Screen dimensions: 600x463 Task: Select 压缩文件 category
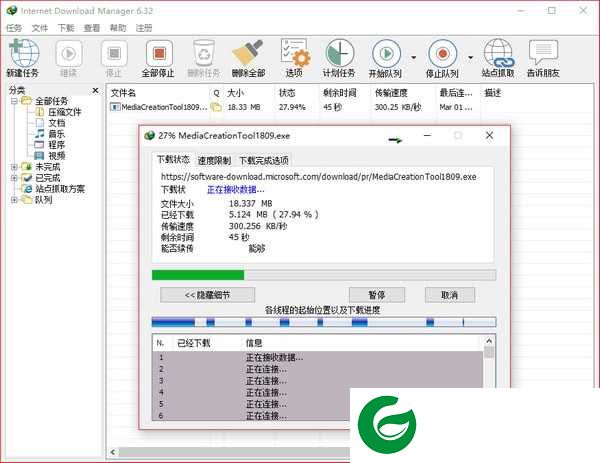pyautogui.click(x=65, y=112)
